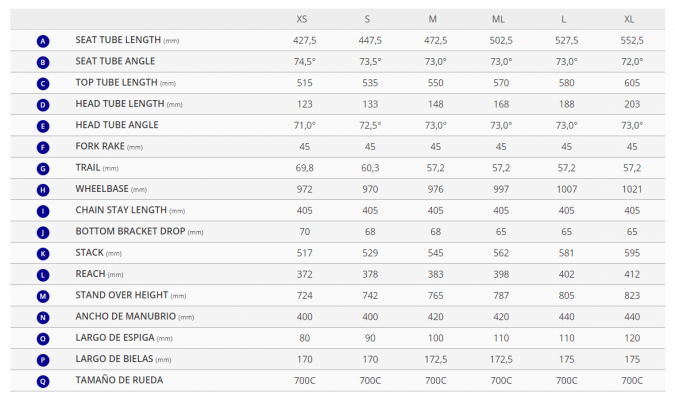Select the blue Q badge for Tamaño de Rueda
675x400 pixels.
(42, 381)
